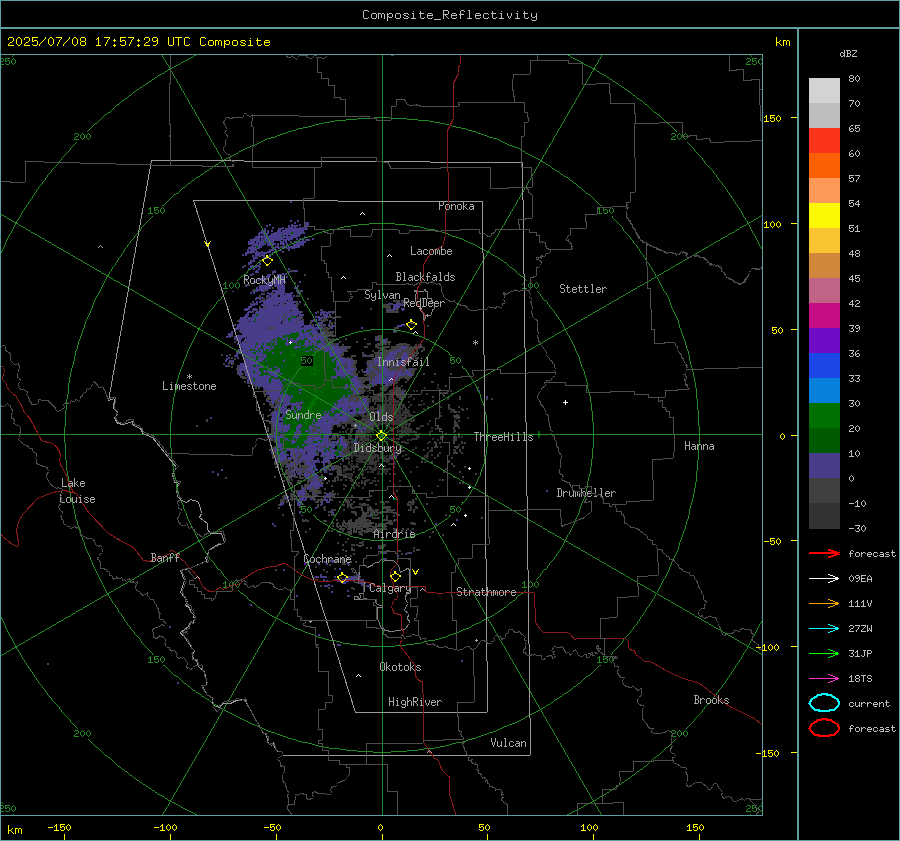Viewport: 900px width, 841px height.
Task: Click the Olds town label
Action: (381, 417)
